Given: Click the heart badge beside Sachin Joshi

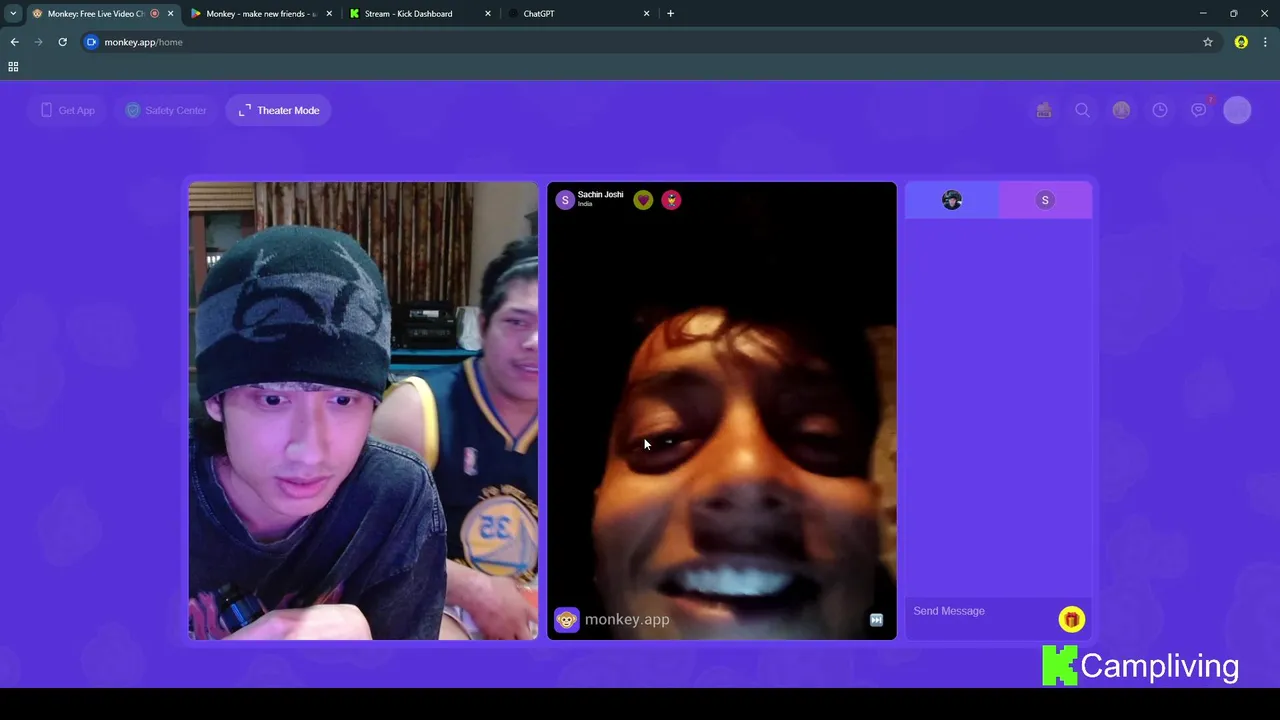Looking at the screenshot, I should point(643,200).
